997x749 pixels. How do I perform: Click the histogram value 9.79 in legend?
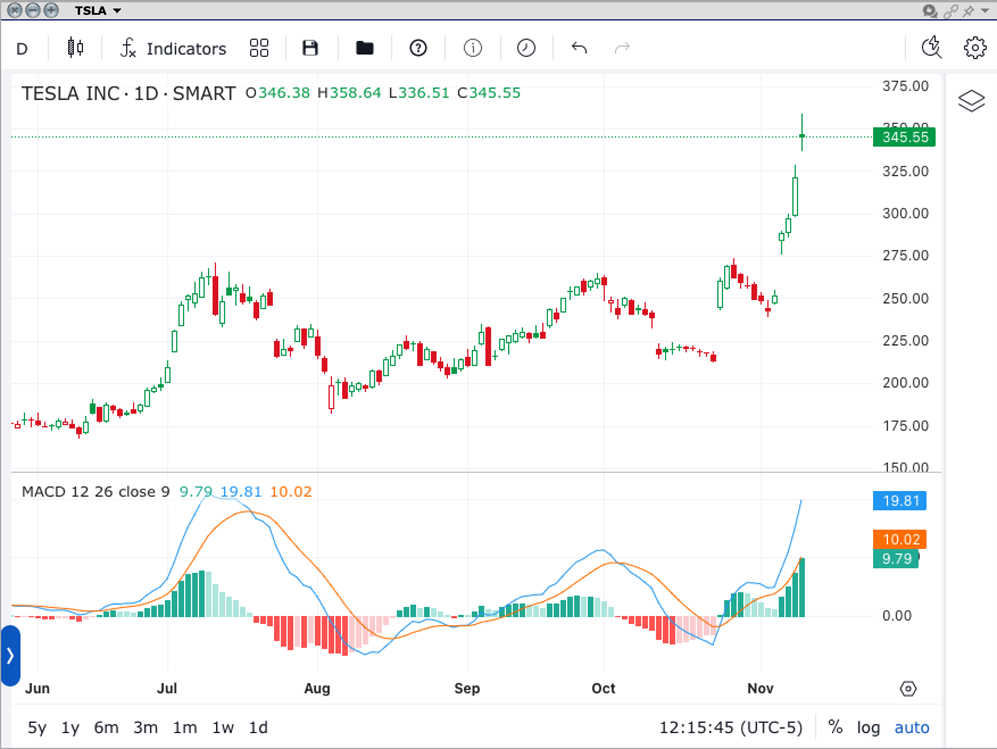click(x=196, y=491)
